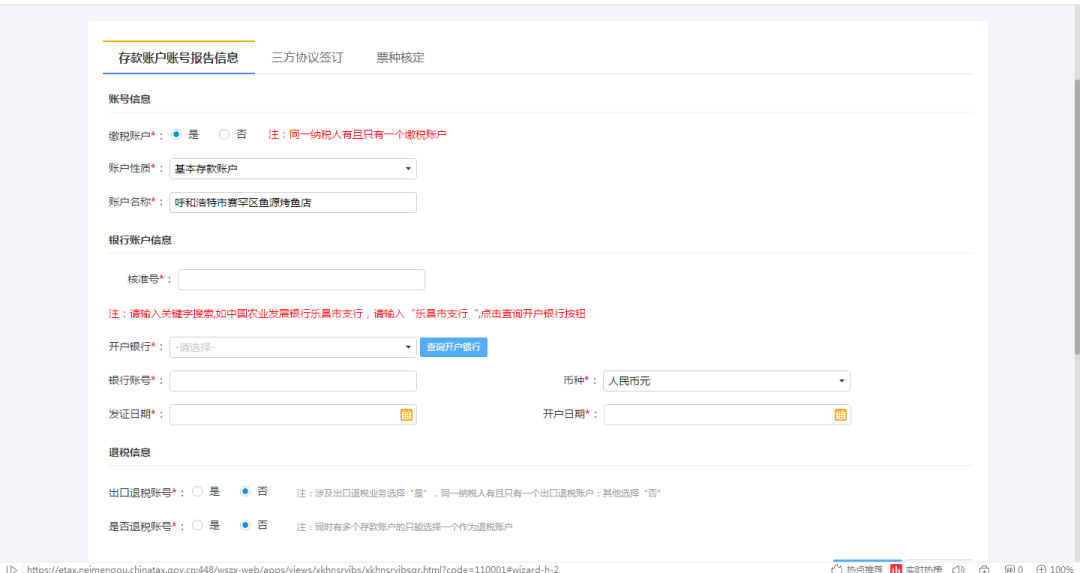Click the 开户日期 date input field

coord(727,415)
